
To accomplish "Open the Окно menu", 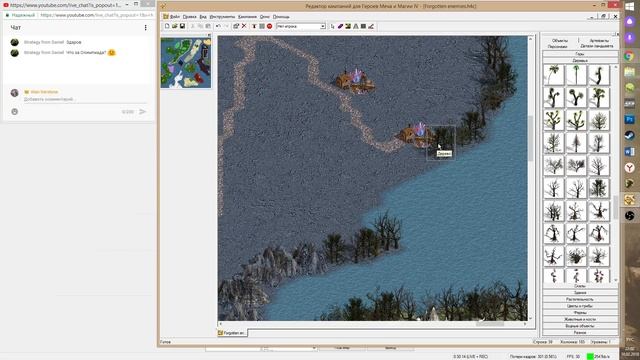I will (265, 17).
